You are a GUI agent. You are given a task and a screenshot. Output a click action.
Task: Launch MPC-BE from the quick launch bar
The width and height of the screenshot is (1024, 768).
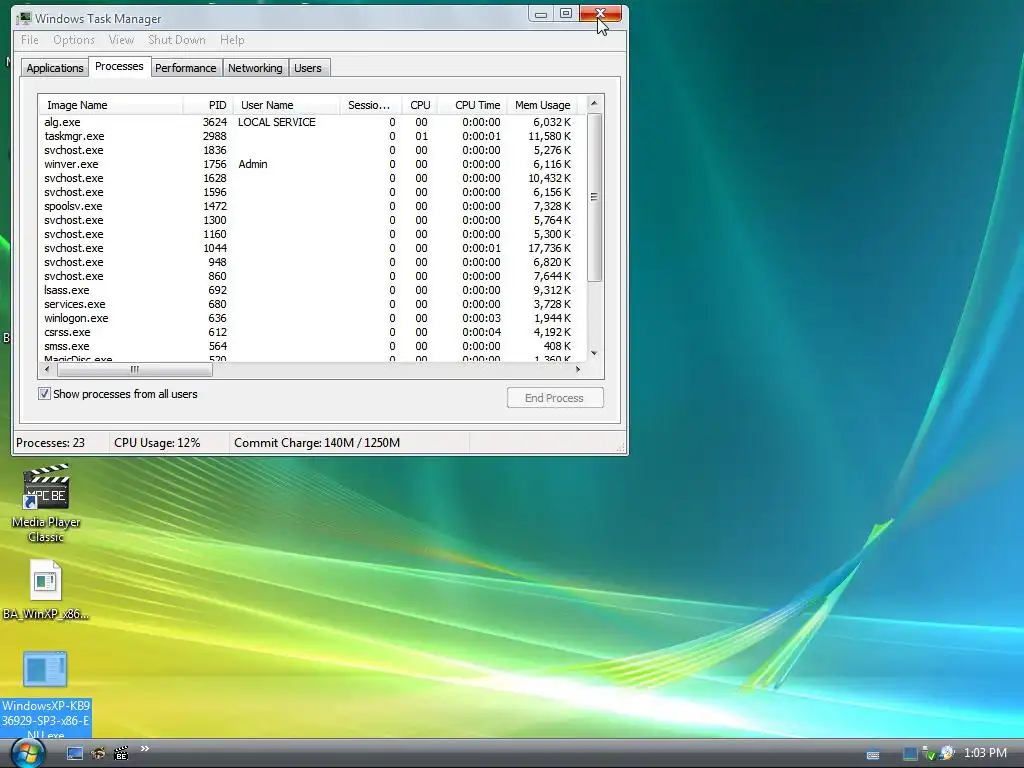pos(121,754)
